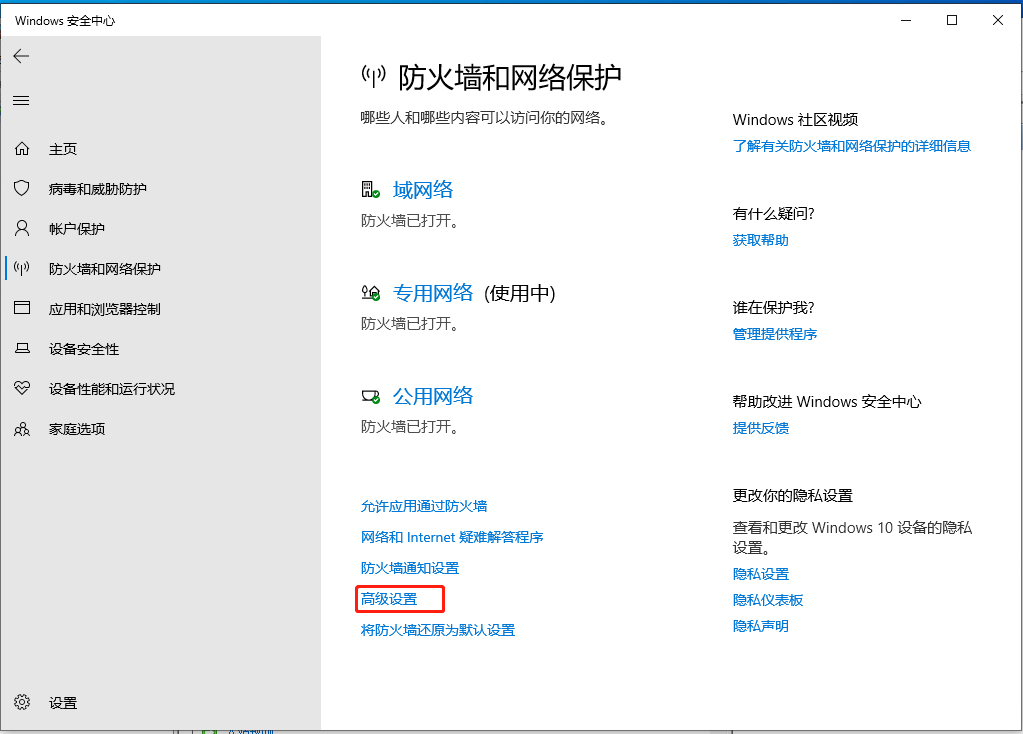Click the 防火墙和网络保护 page heading
This screenshot has height=734, width=1023.
point(510,78)
